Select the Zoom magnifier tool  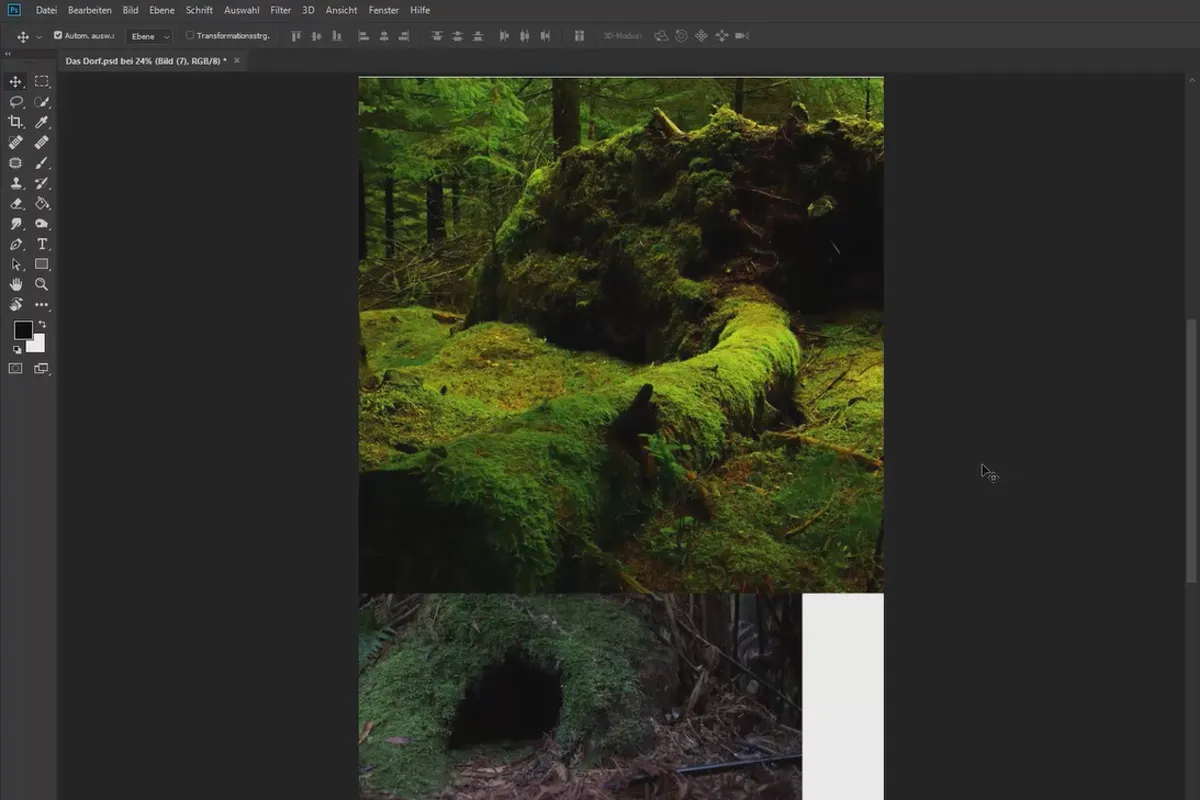click(42, 285)
